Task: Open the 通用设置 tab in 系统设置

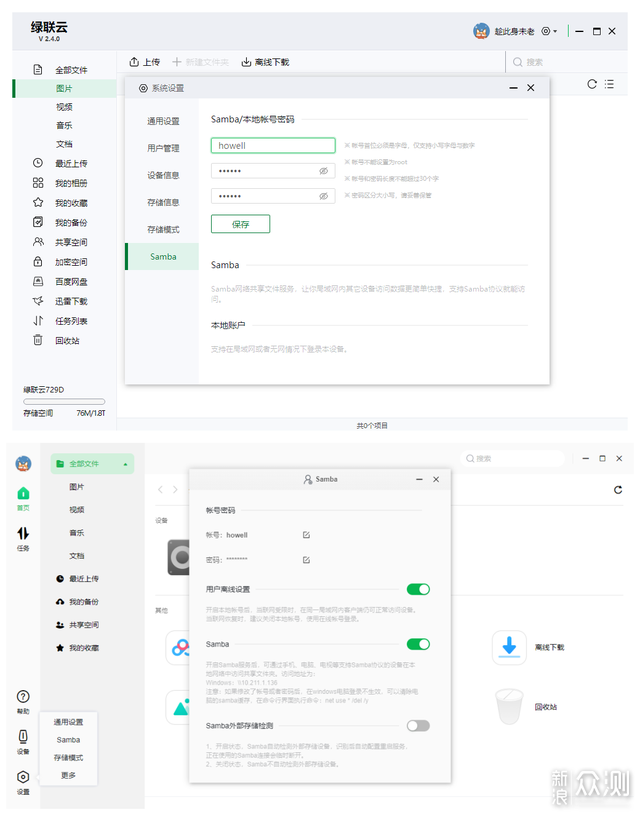Action: pyautogui.click(x=163, y=121)
